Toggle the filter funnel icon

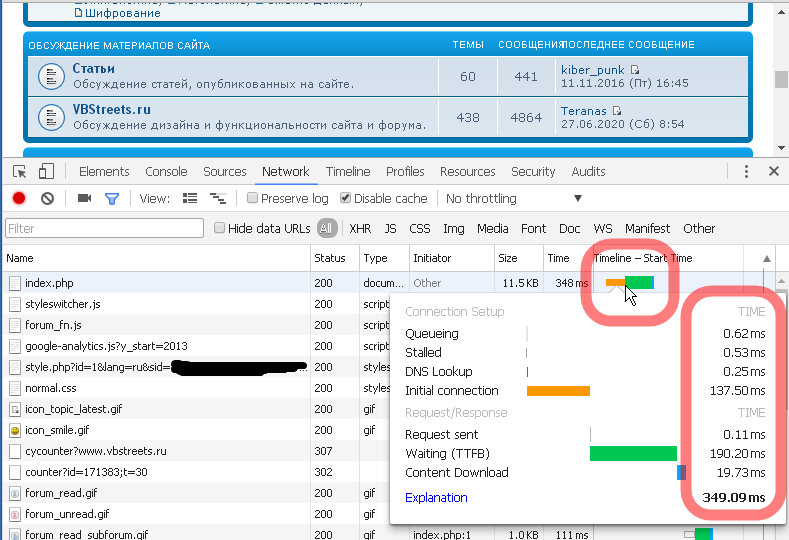[112, 199]
